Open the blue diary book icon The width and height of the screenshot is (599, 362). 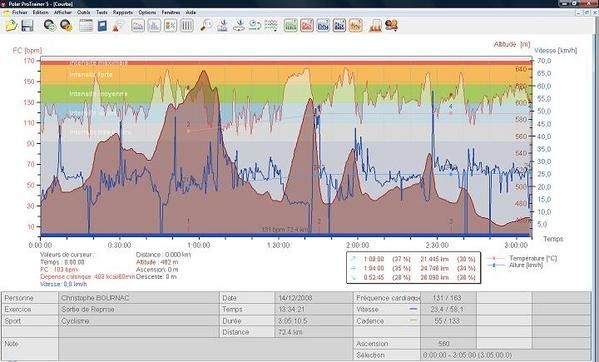click(x=102, y=26)
